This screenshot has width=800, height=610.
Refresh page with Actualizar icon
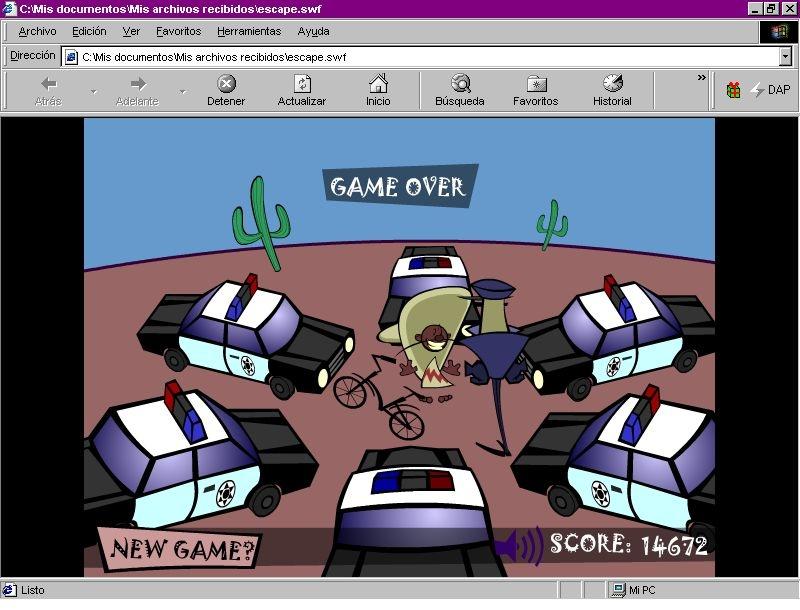click(x=302, y=84)
